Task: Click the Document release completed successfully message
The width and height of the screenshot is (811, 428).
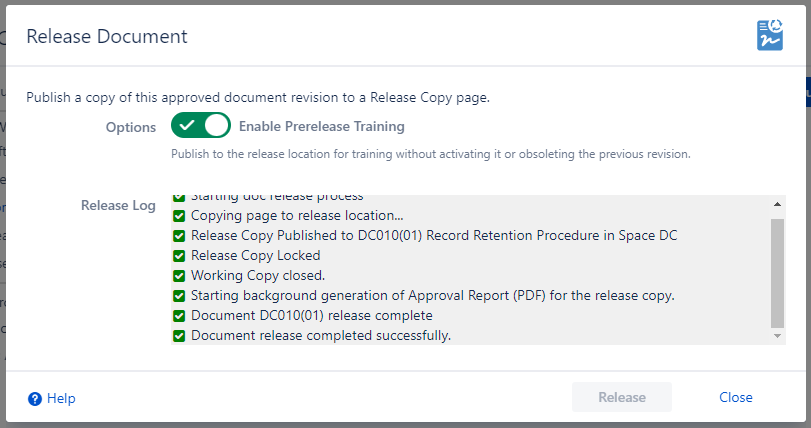Action: tap(321, 335)
